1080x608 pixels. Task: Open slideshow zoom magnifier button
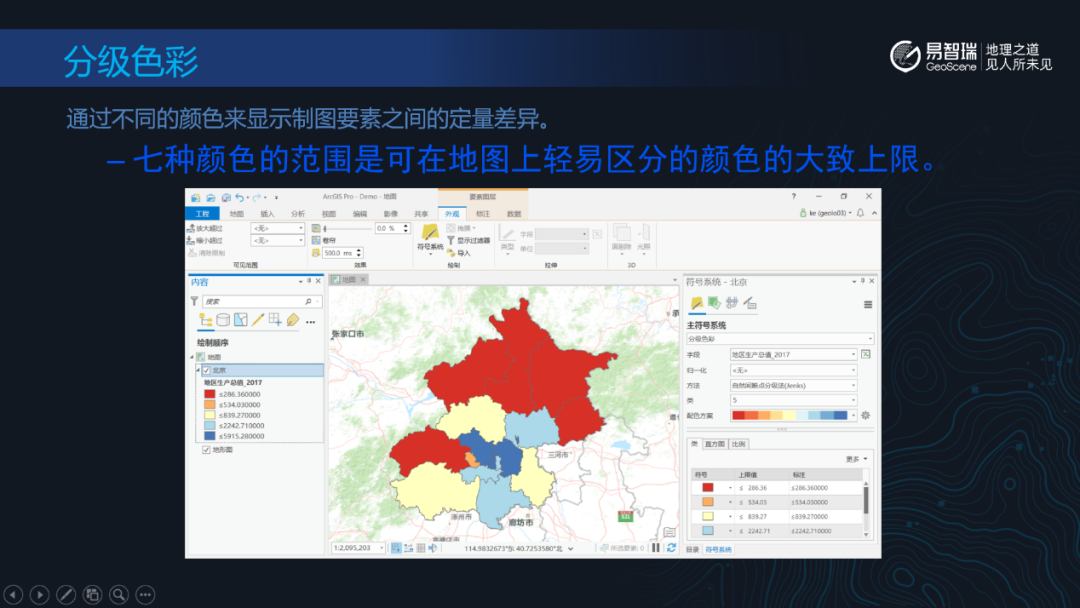pos(119,594)
